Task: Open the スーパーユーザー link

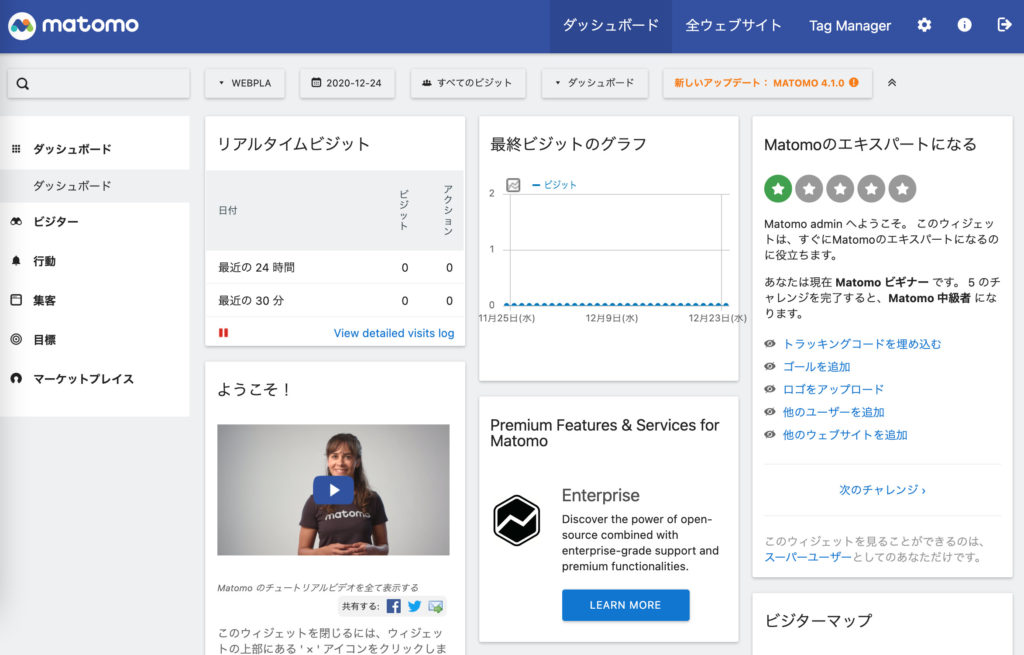Action: [x=808, y=557]
